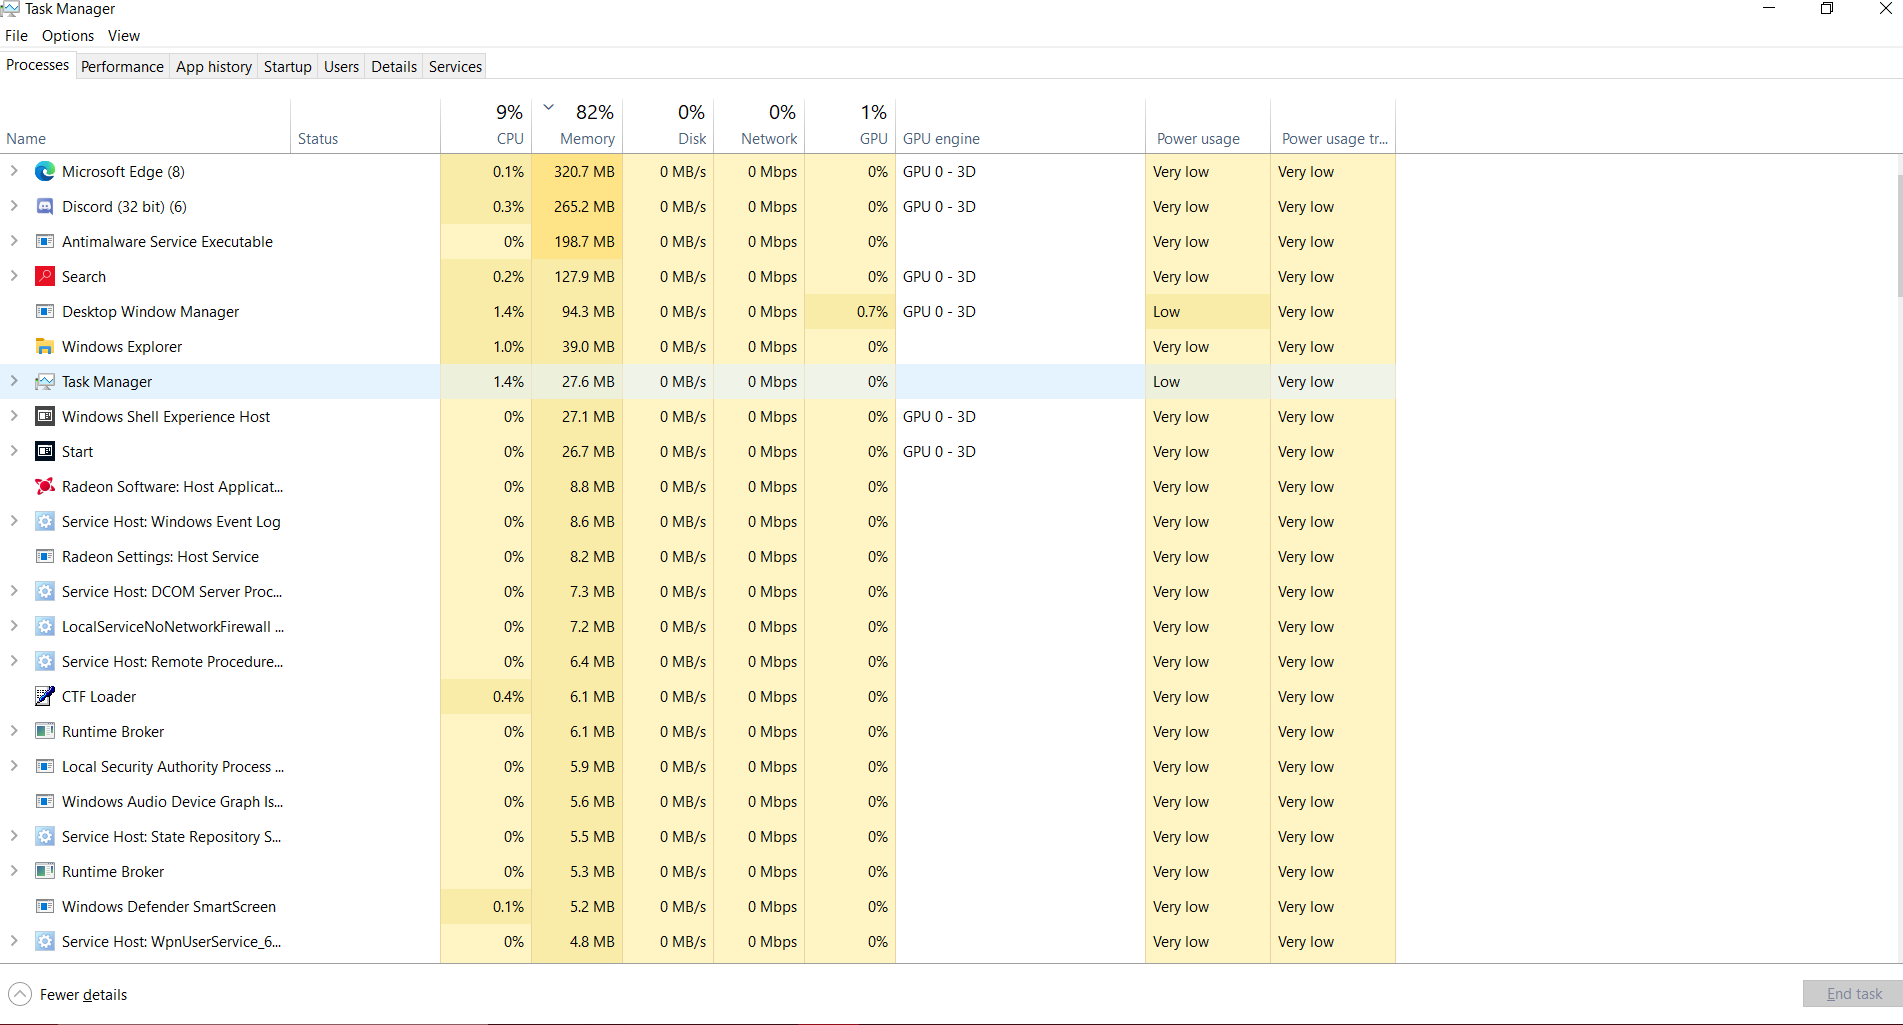Click the Local Security Authority Process icon

click(45, 767)
